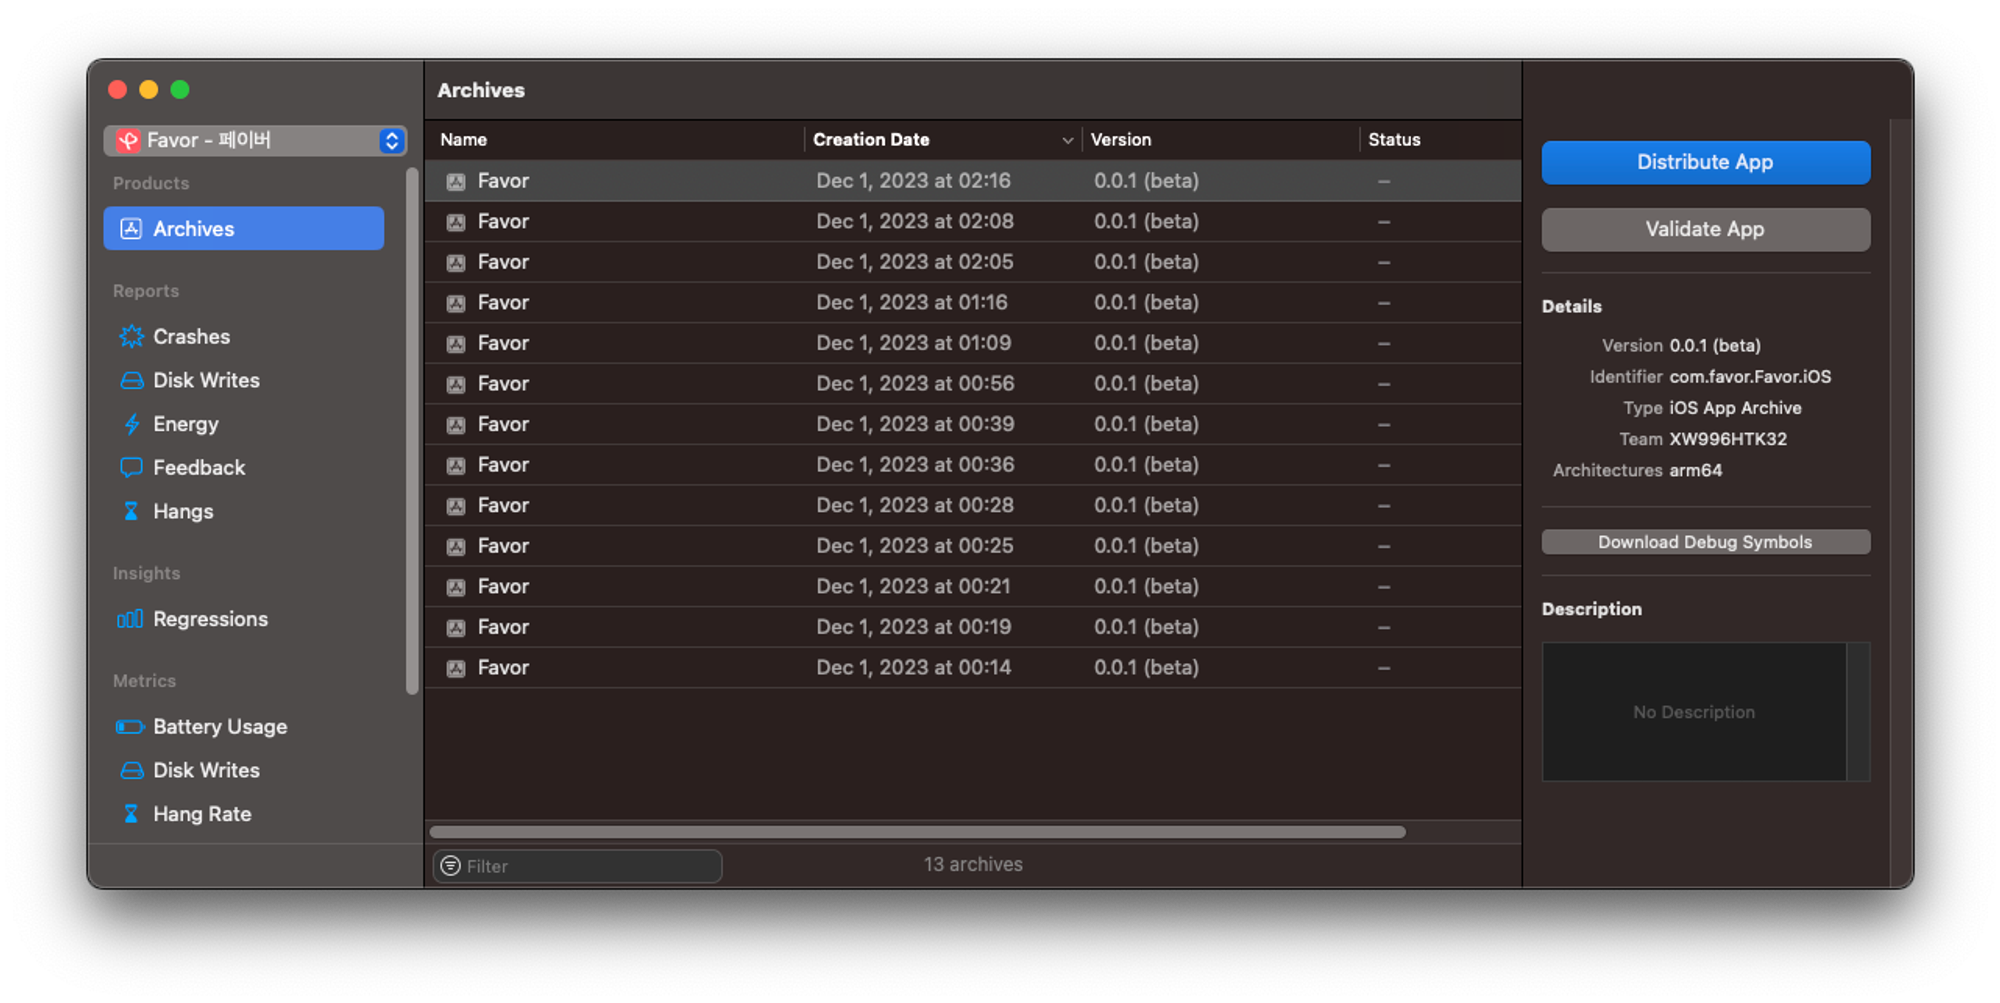Click the team value XW996HTK32
Screen dimensions: 2000x1003
(1728, 439)
